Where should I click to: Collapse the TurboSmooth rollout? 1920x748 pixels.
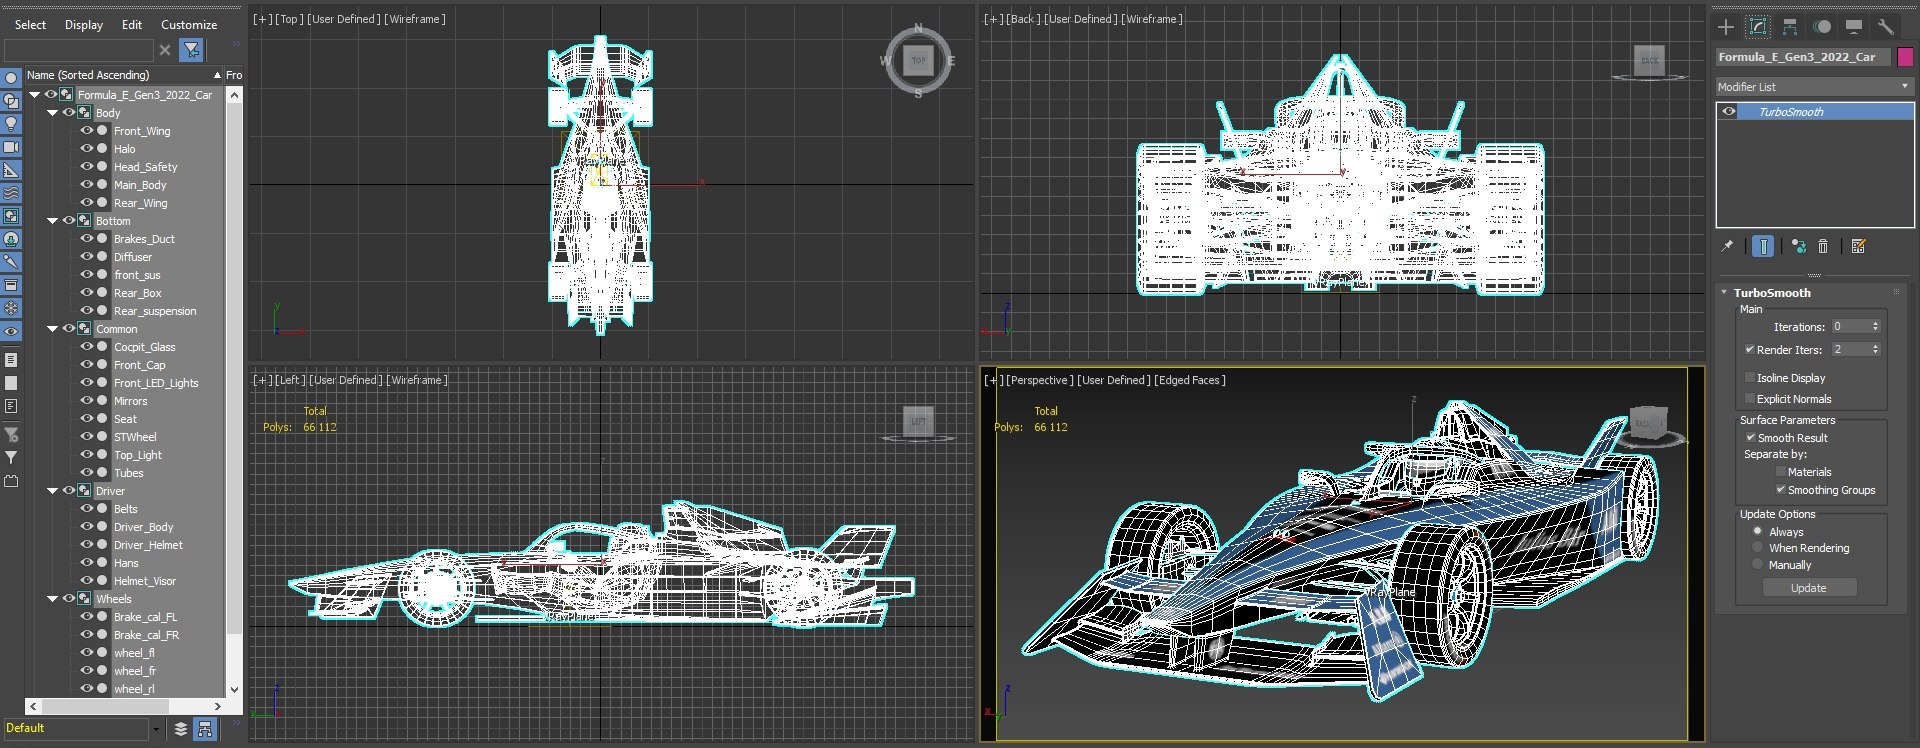[x=1724, y=293]
